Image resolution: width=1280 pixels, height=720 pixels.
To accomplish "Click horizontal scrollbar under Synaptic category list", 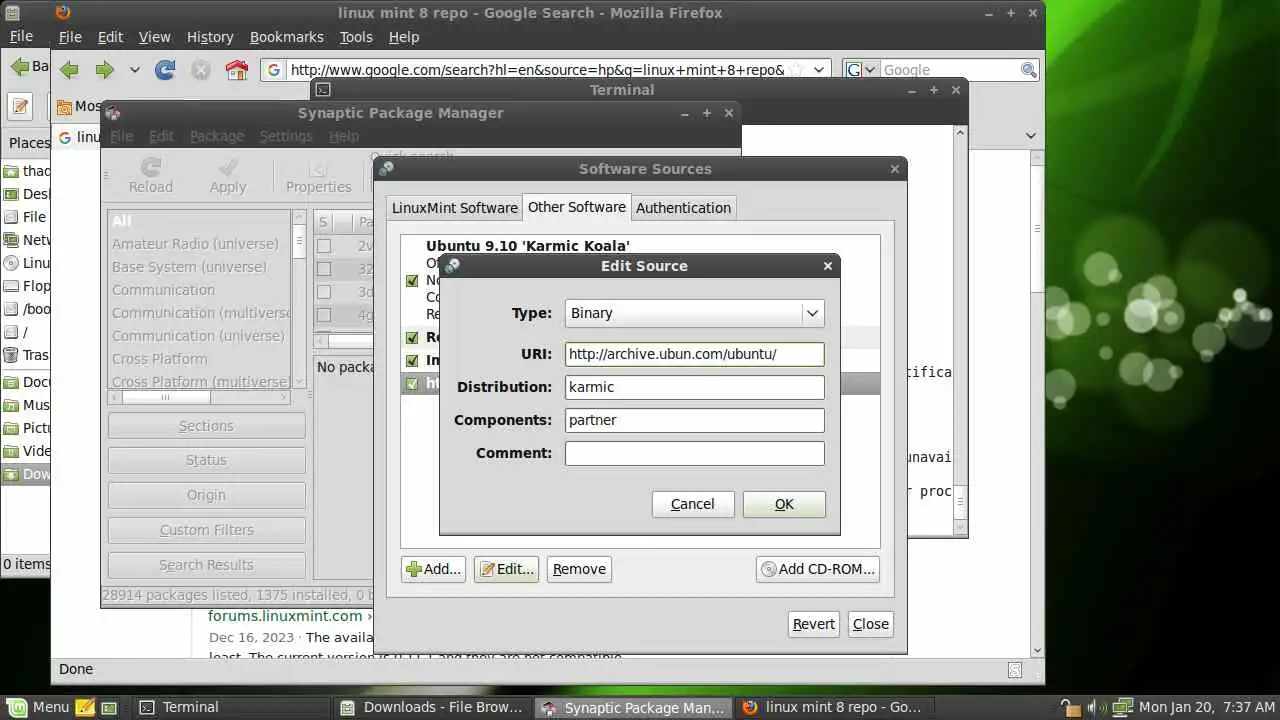I will coord(199,397).
